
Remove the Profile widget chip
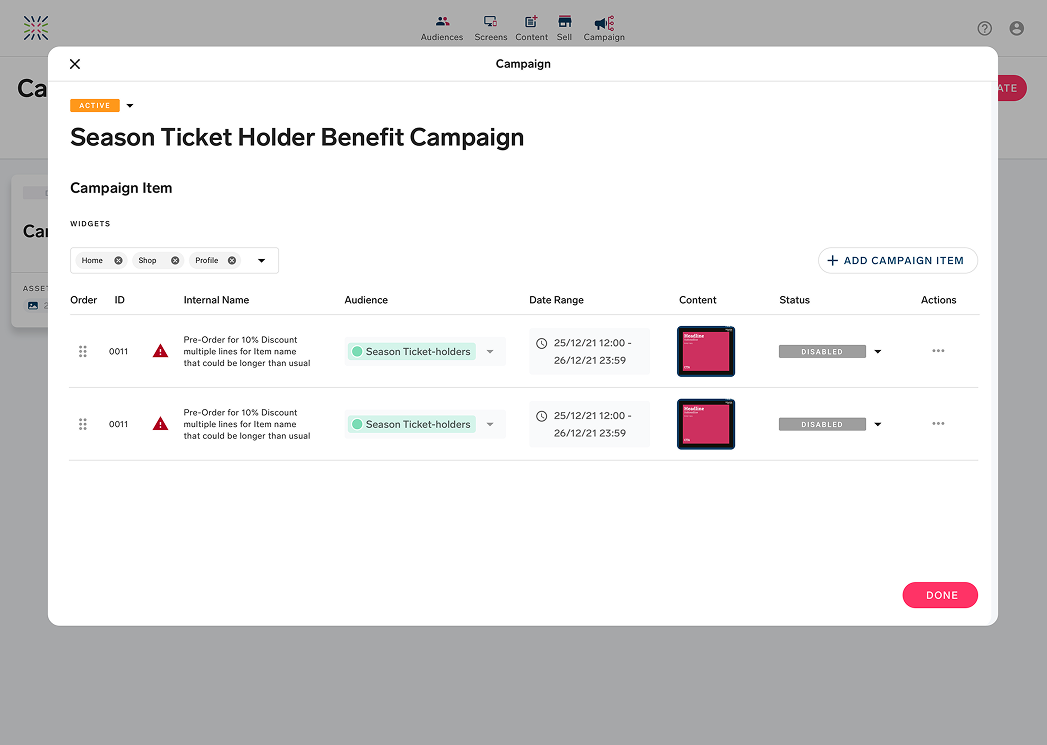pos(232,260)
